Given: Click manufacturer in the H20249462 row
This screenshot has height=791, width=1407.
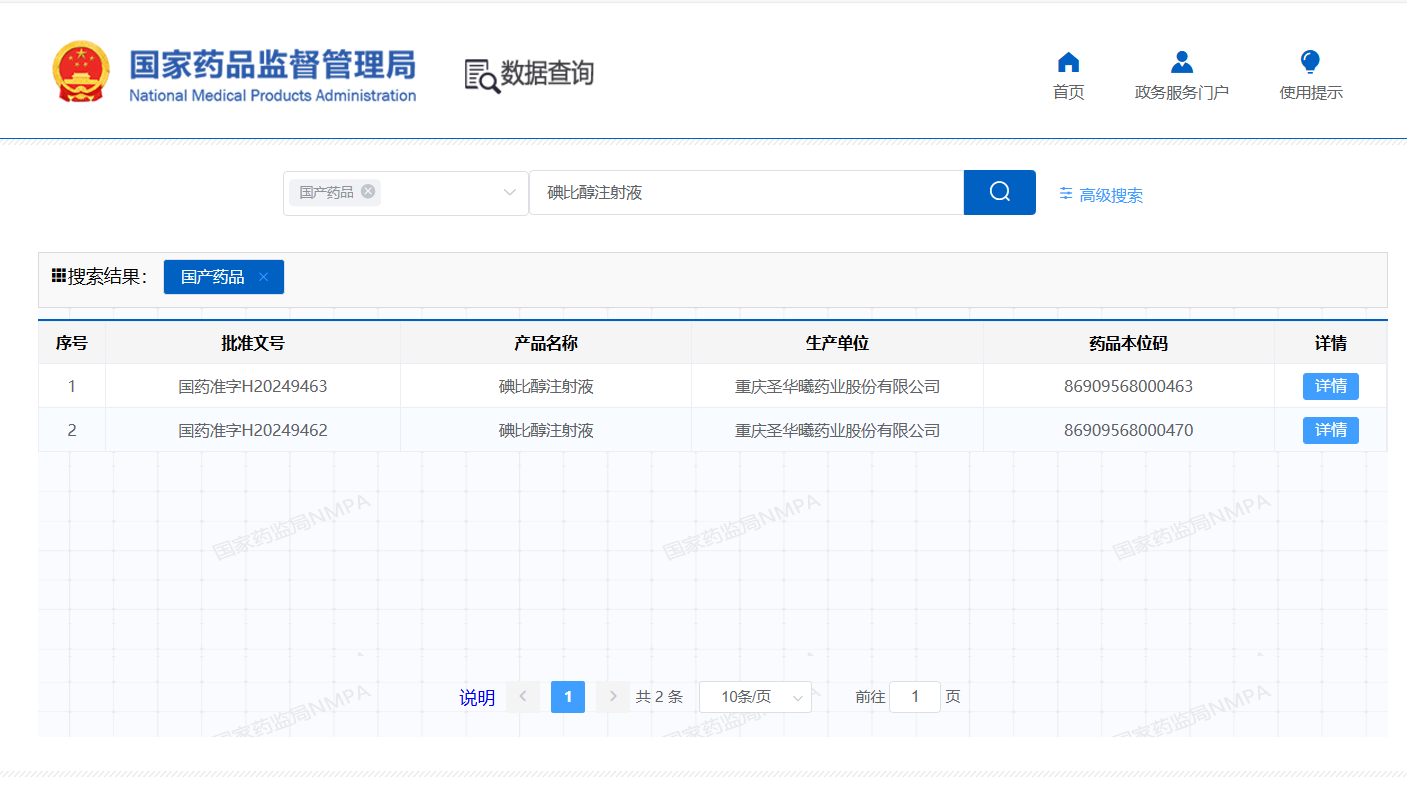Looking at the screenshot, I should (x=838, y=430).
